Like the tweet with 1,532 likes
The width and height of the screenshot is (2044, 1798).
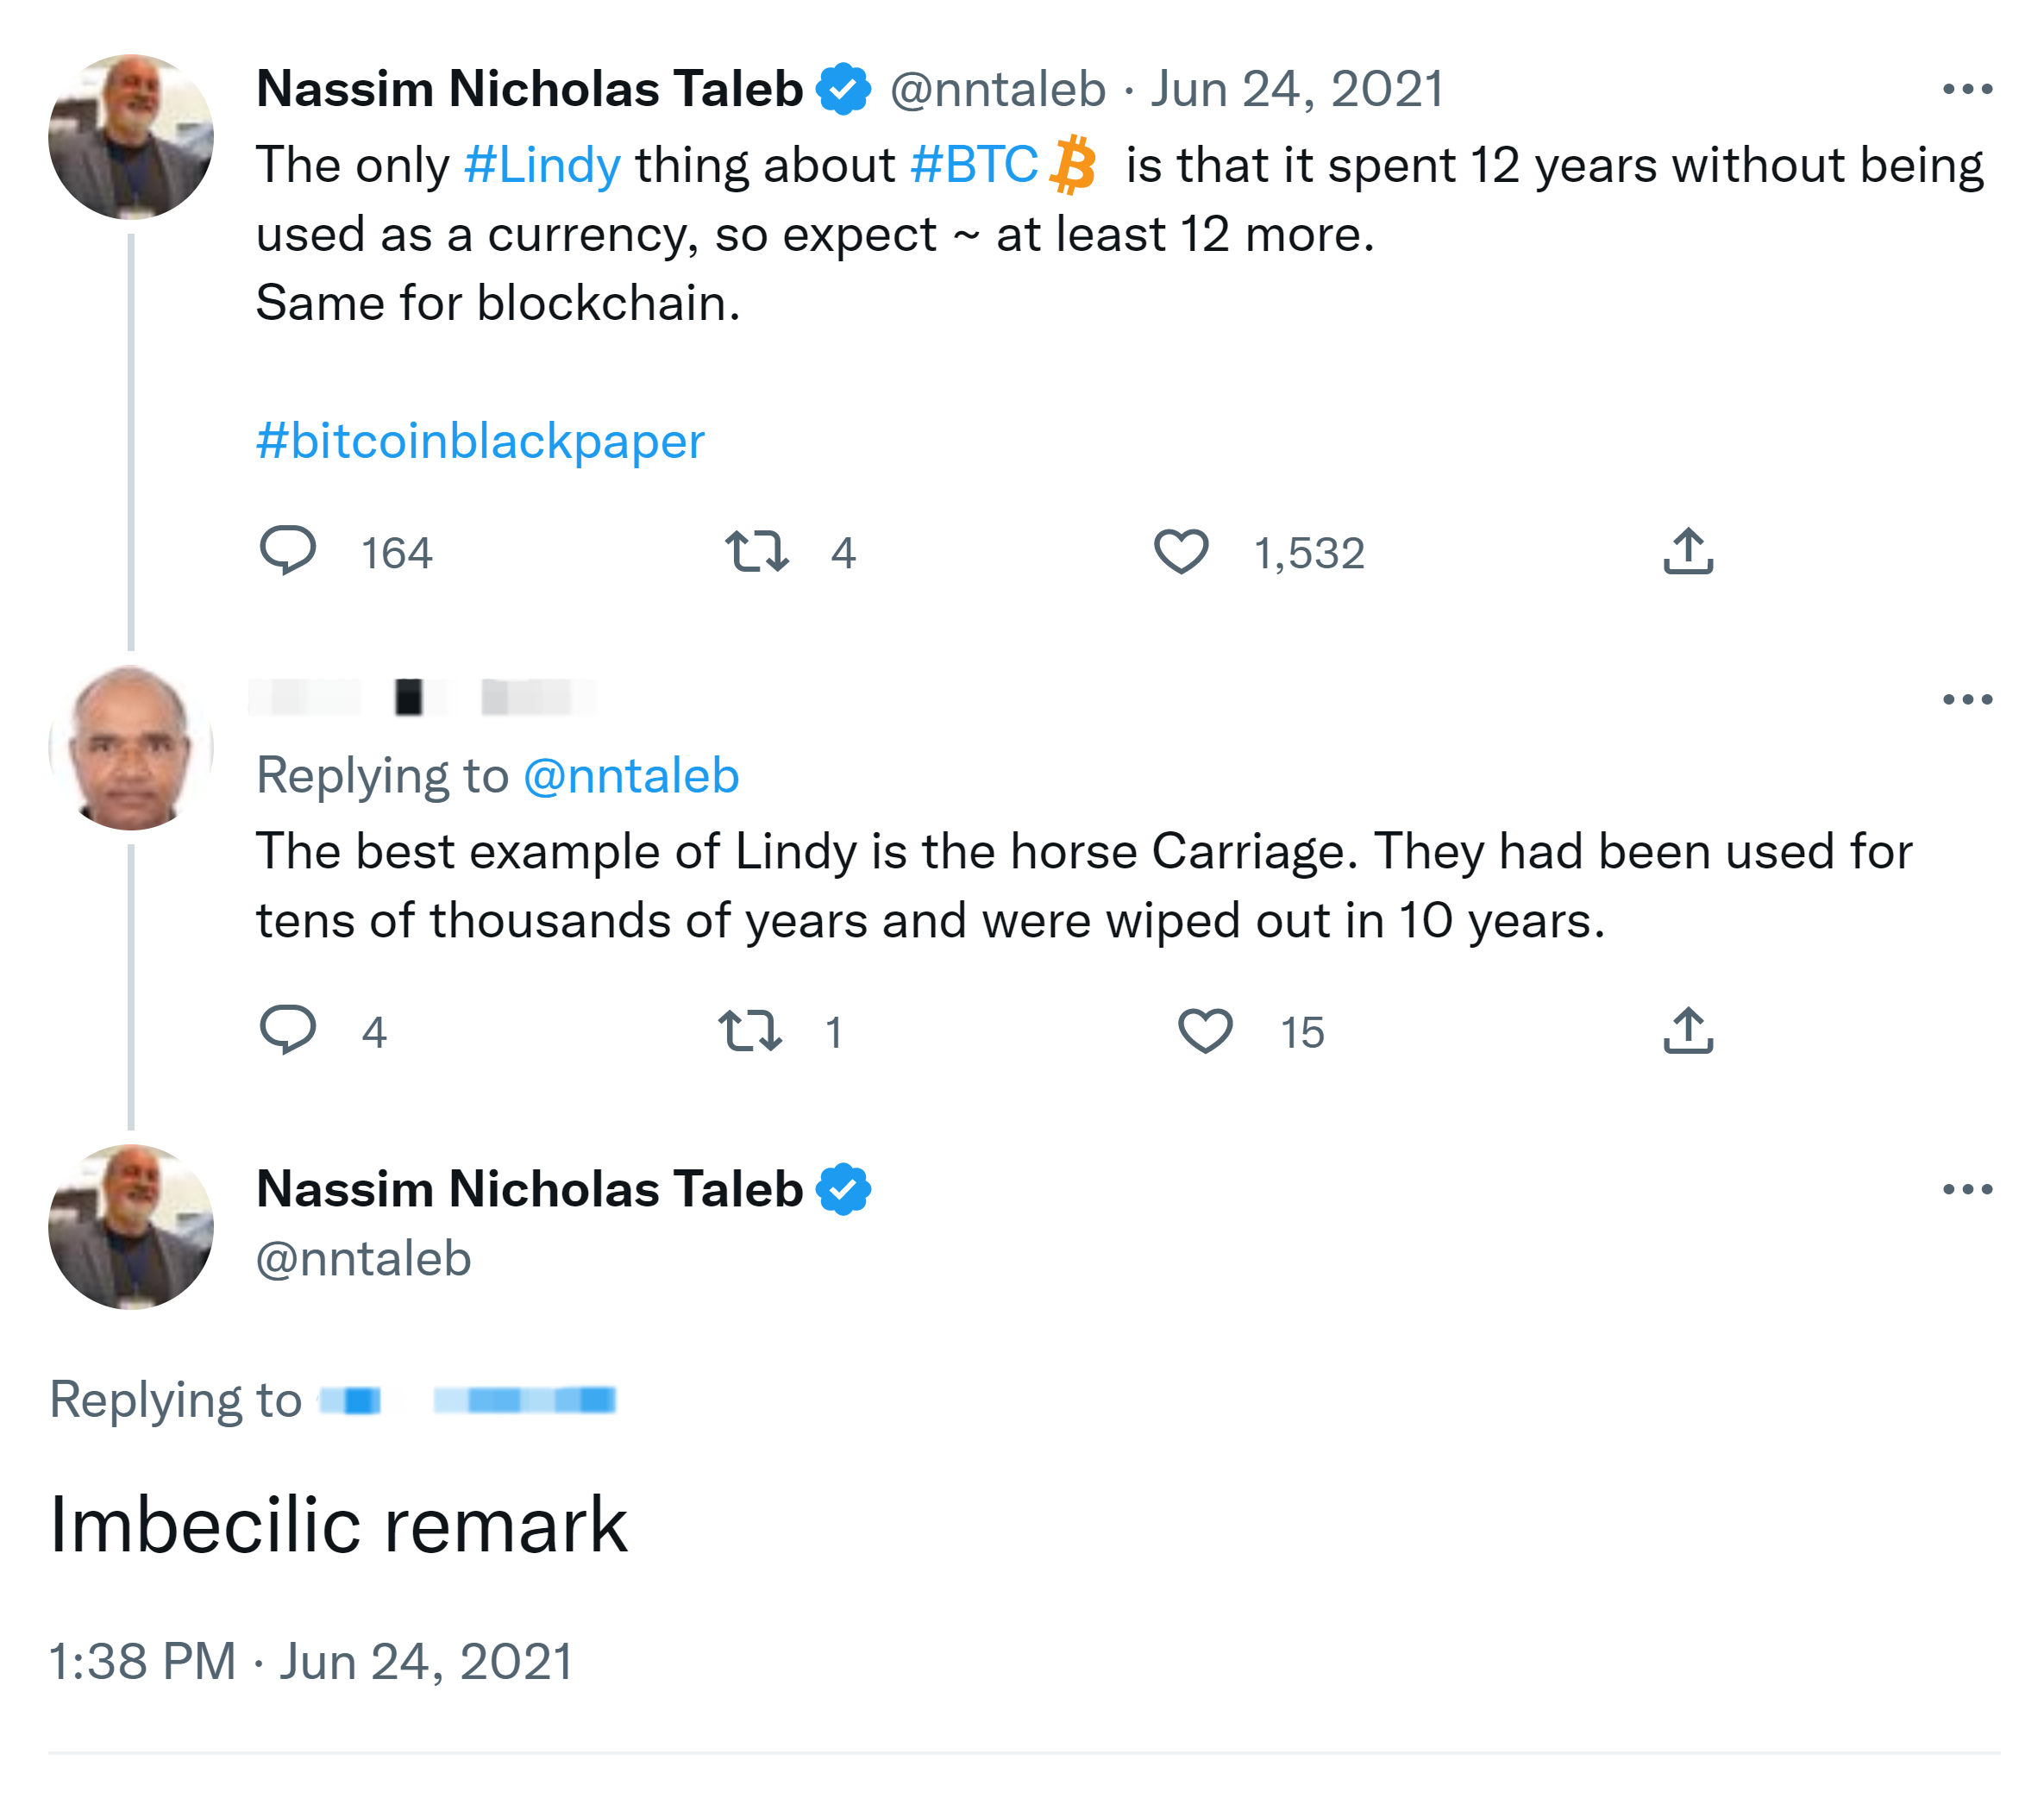[x=1181, y=551]
